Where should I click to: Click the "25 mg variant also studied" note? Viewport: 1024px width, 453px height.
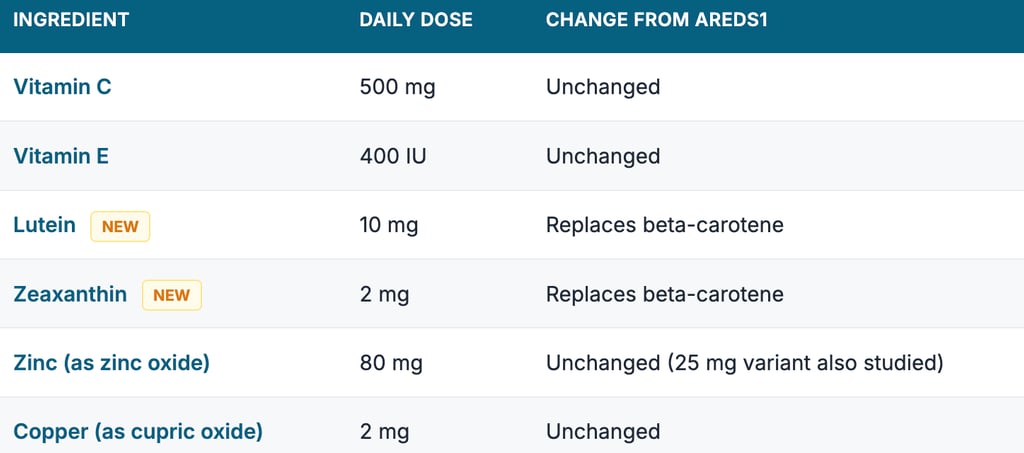tap(807, 363)
